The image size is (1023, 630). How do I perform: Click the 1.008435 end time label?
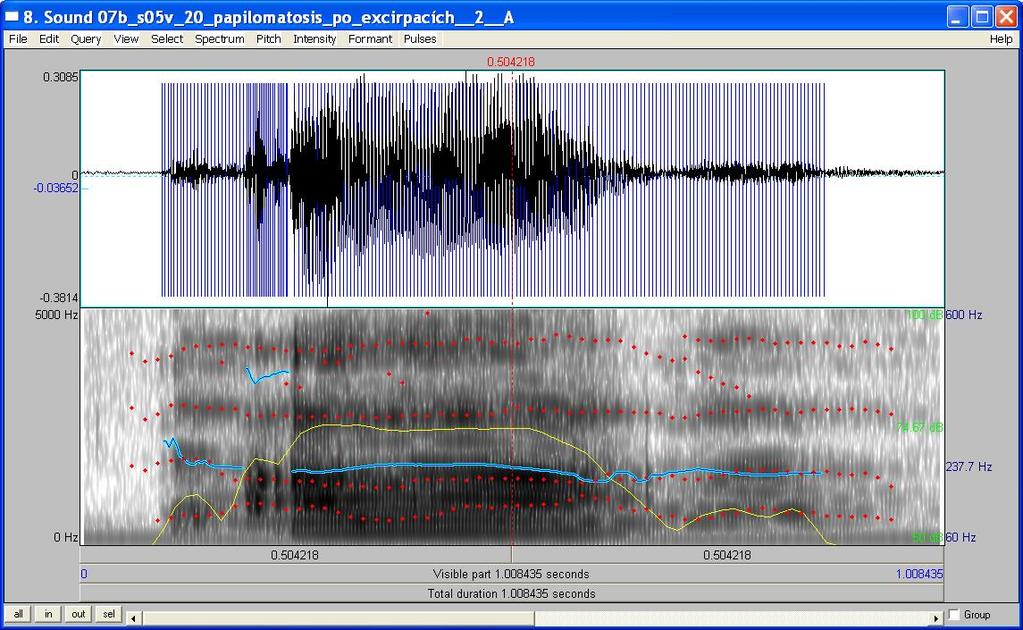pyautogui.click(x=919, y=574)
